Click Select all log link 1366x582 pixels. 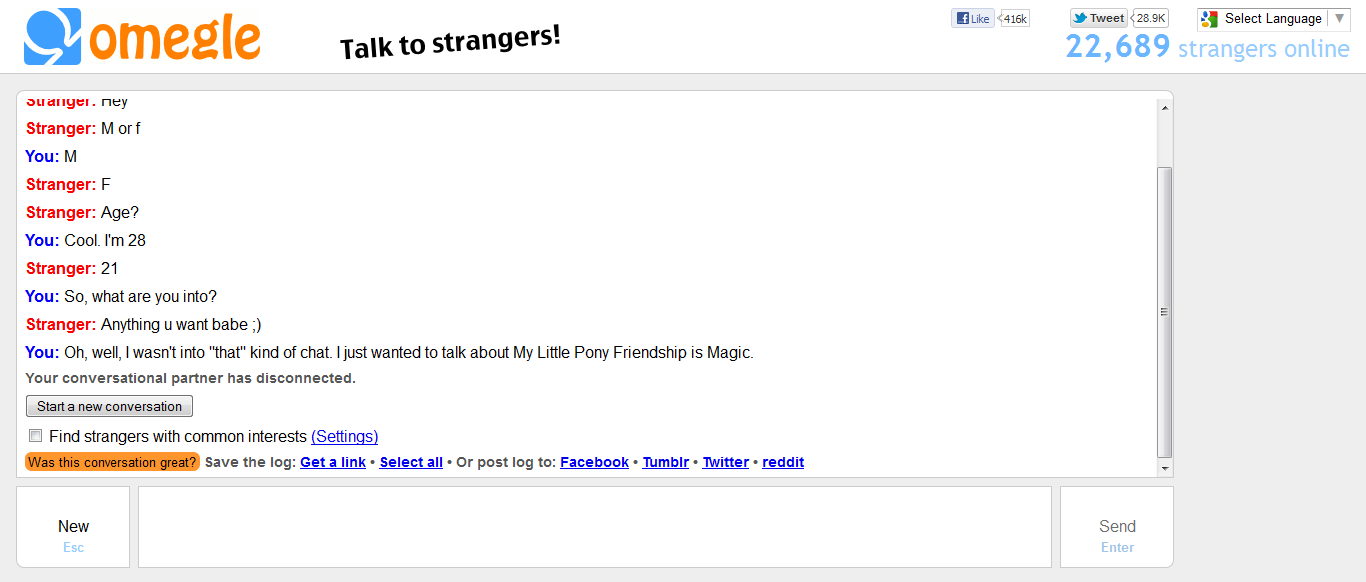tap(411, 462)
